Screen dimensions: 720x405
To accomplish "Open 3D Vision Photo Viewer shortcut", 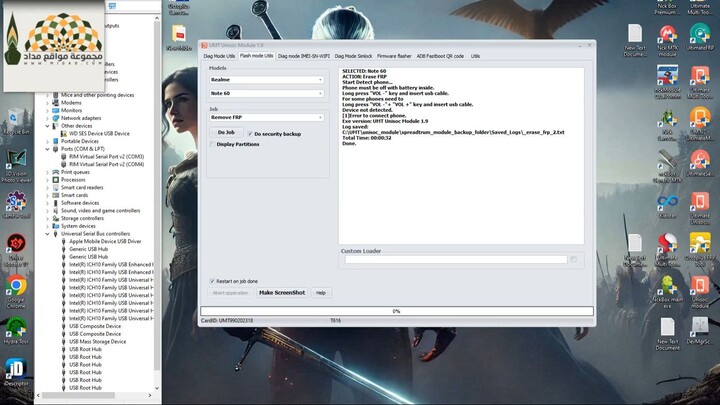I will point(16,165).
